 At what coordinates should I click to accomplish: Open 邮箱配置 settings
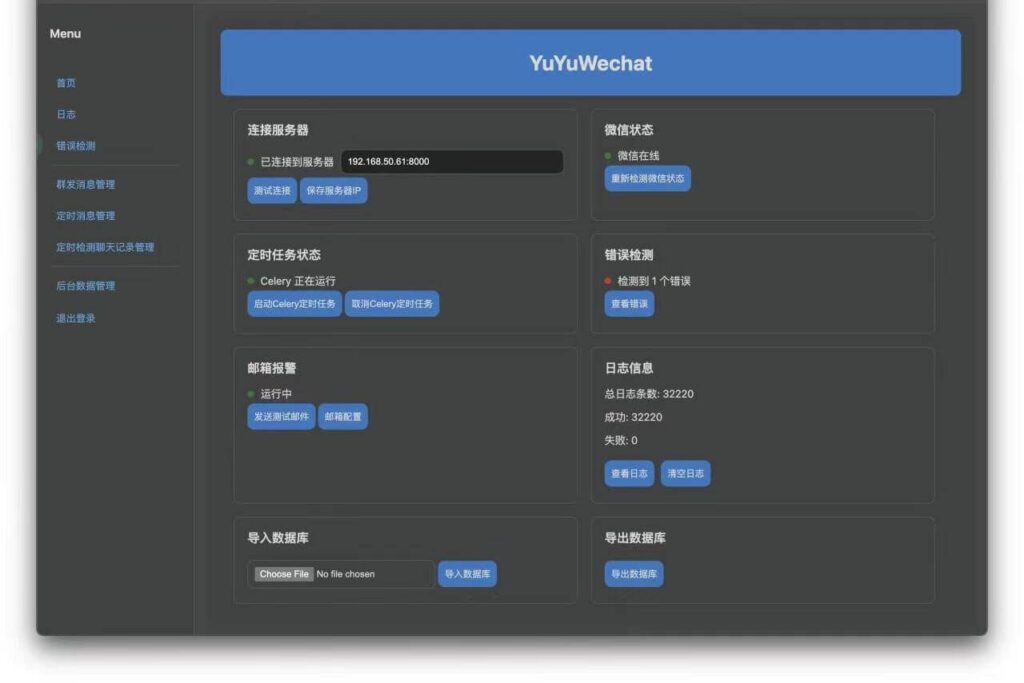[x=343, y=417]
